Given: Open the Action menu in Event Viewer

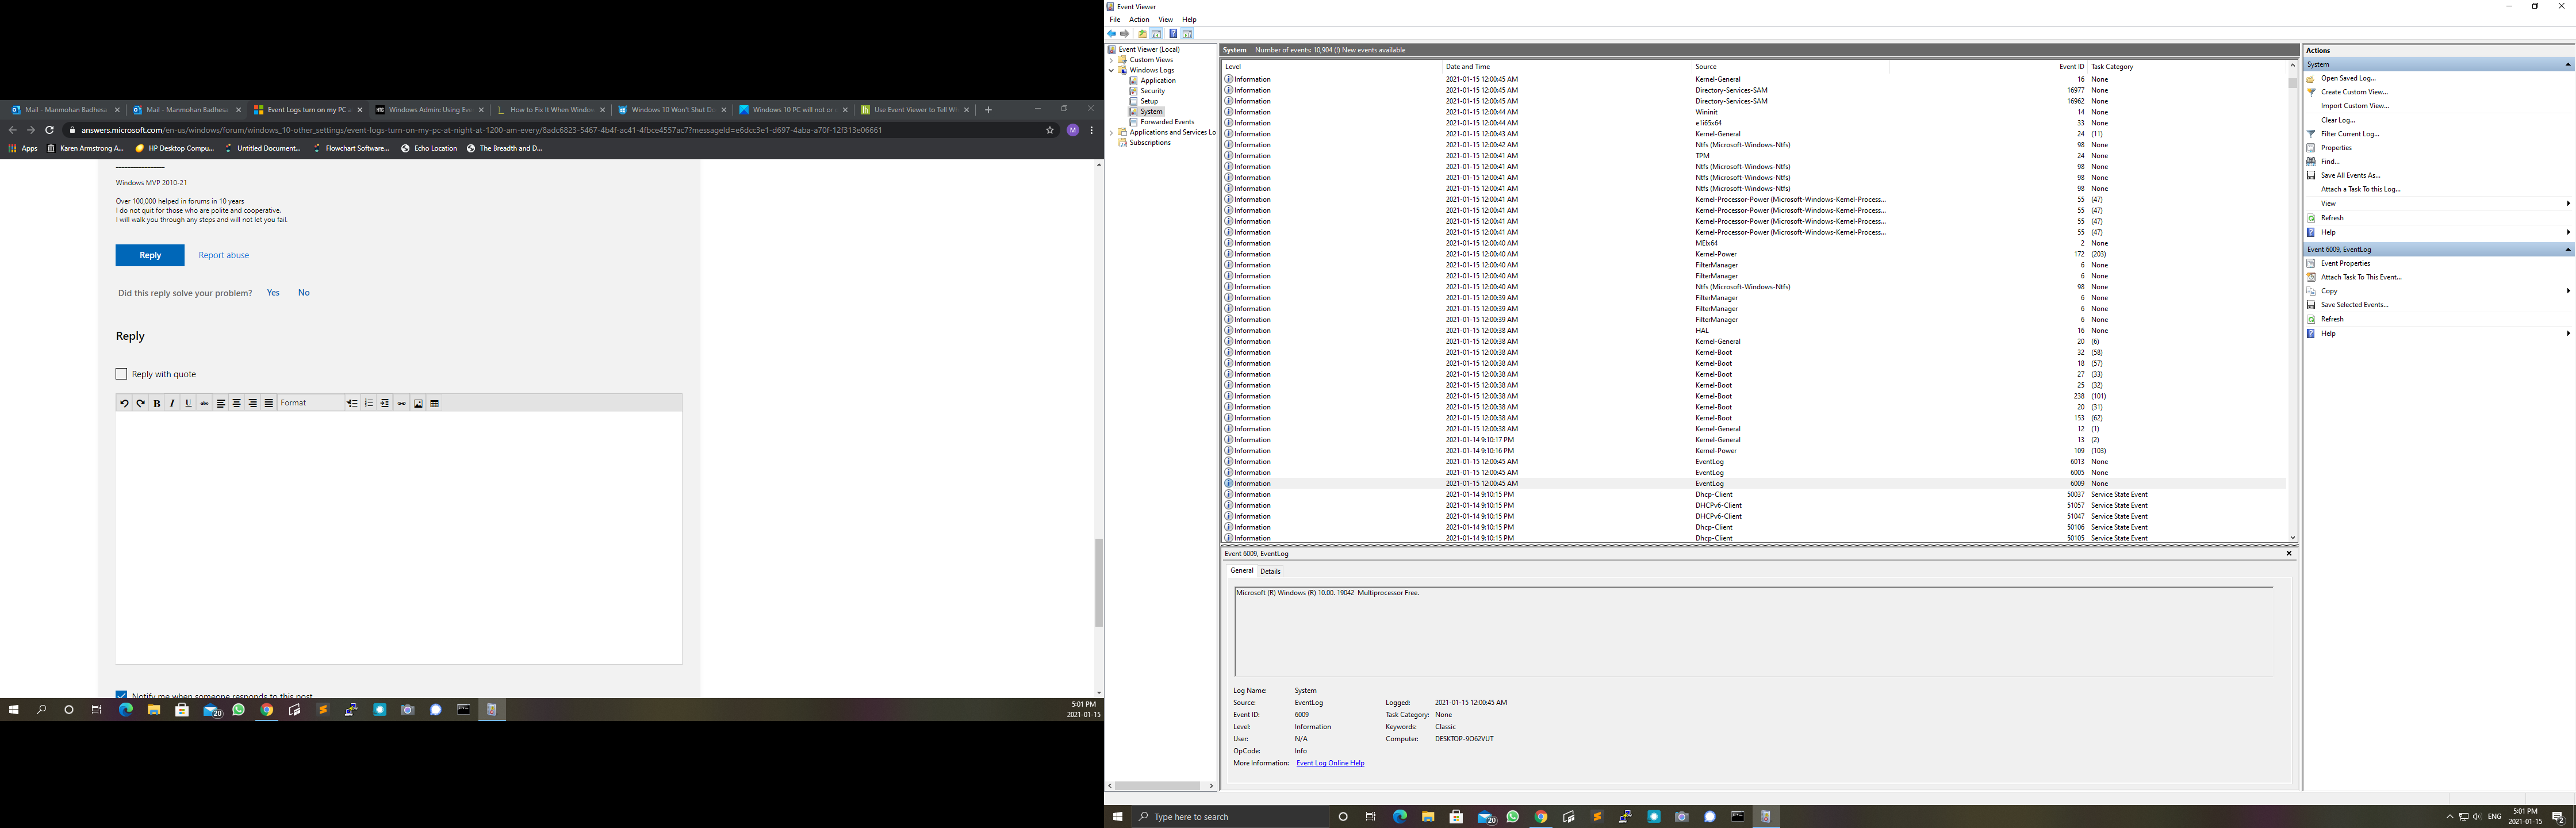Looking at the screenshot, I should tap(1139, 19).
